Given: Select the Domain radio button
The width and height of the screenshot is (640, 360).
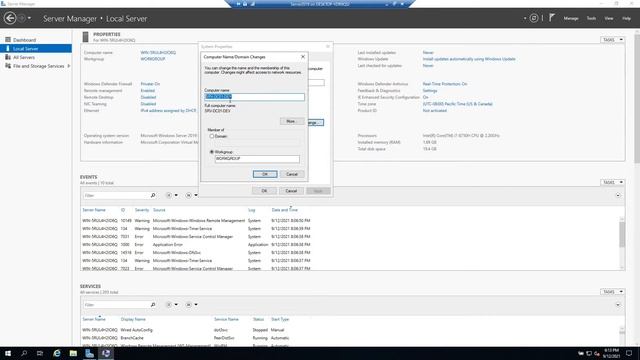Looking at the screenshot, I should point(212,136).
